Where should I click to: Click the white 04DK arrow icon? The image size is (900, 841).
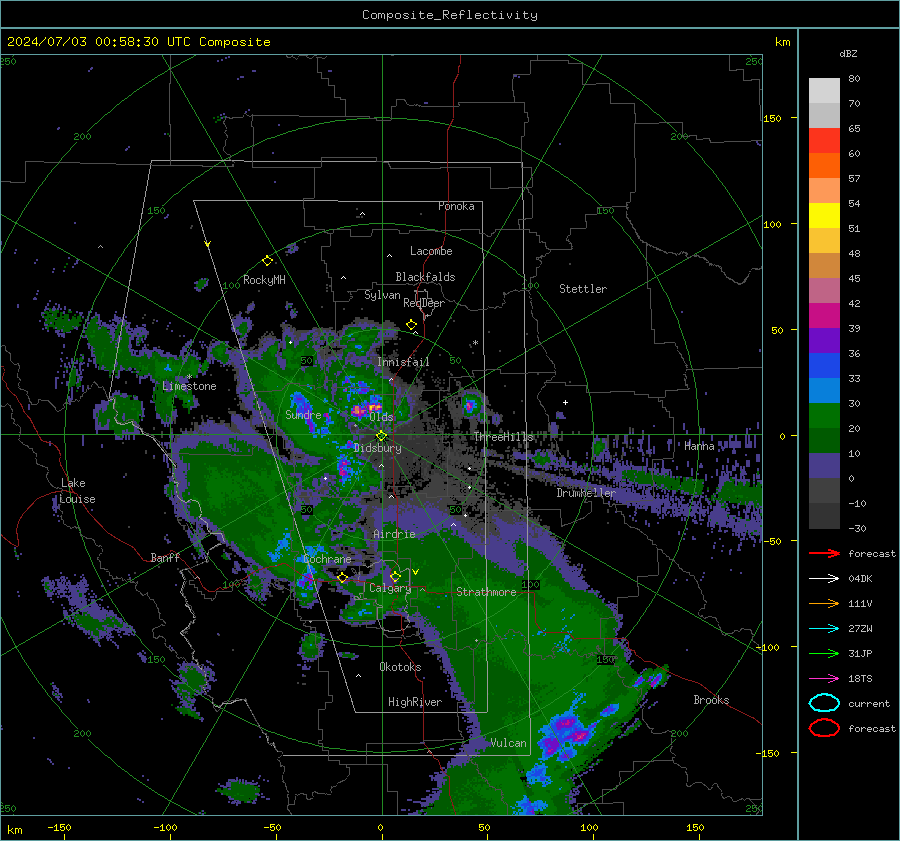(x=824, y=578)
